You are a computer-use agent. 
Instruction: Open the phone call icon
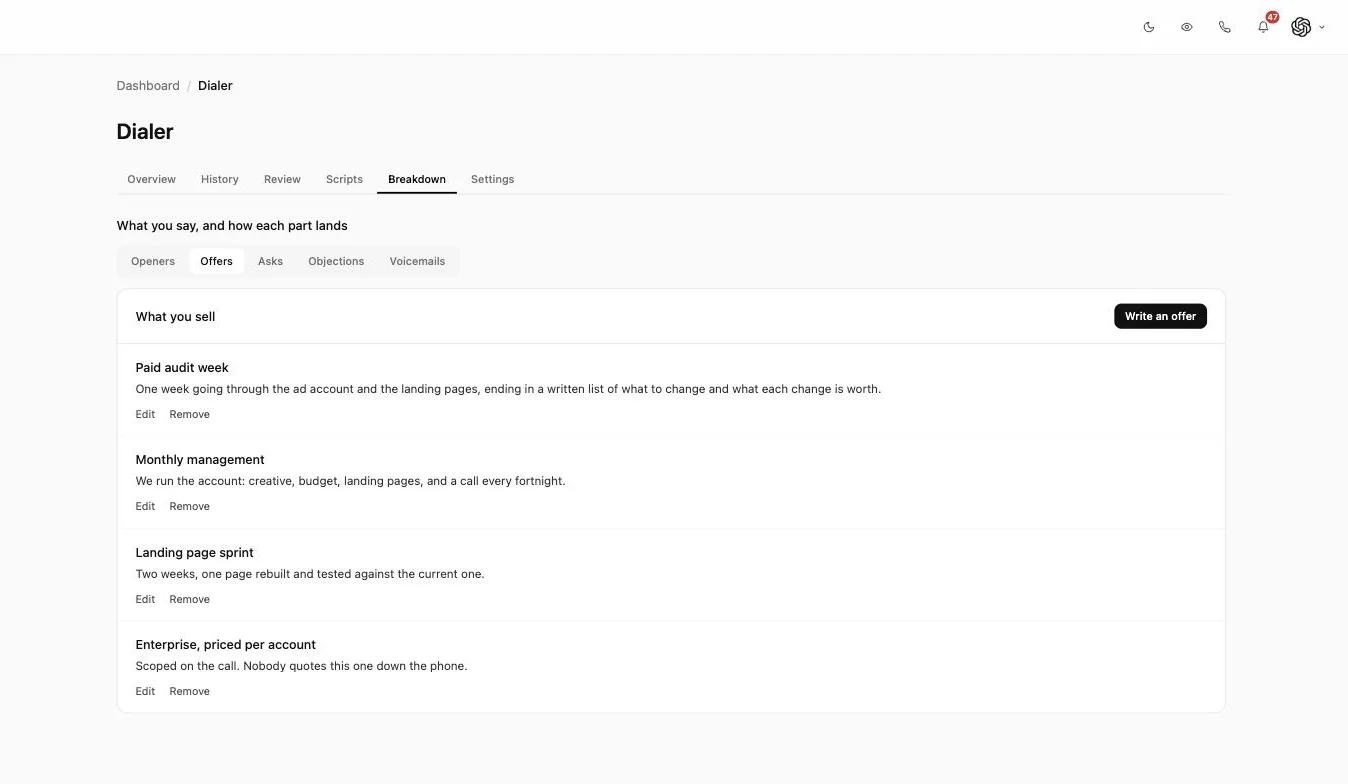point(1225,27)
